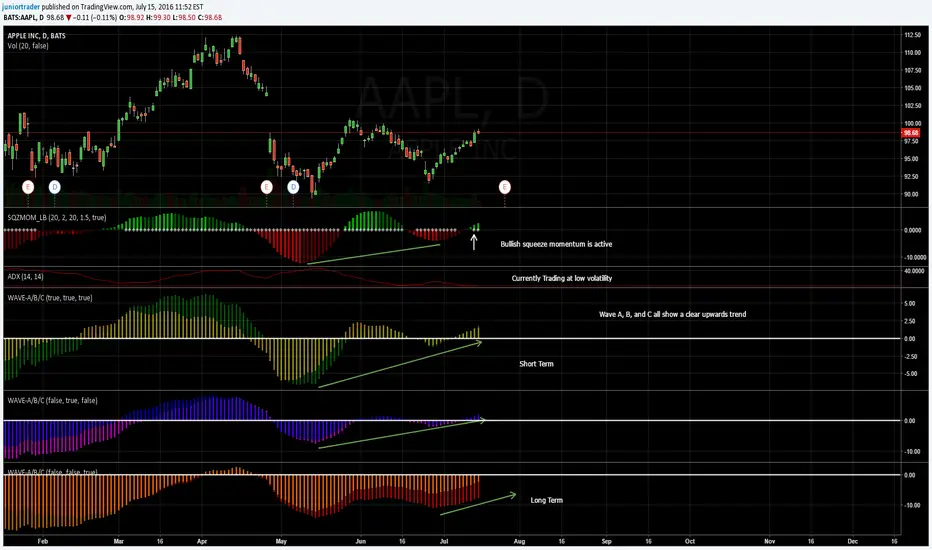The width and height of the screenshot is (932, 550).
Task: Click the '-2.50' wave scale label
Action: [909, 357]
